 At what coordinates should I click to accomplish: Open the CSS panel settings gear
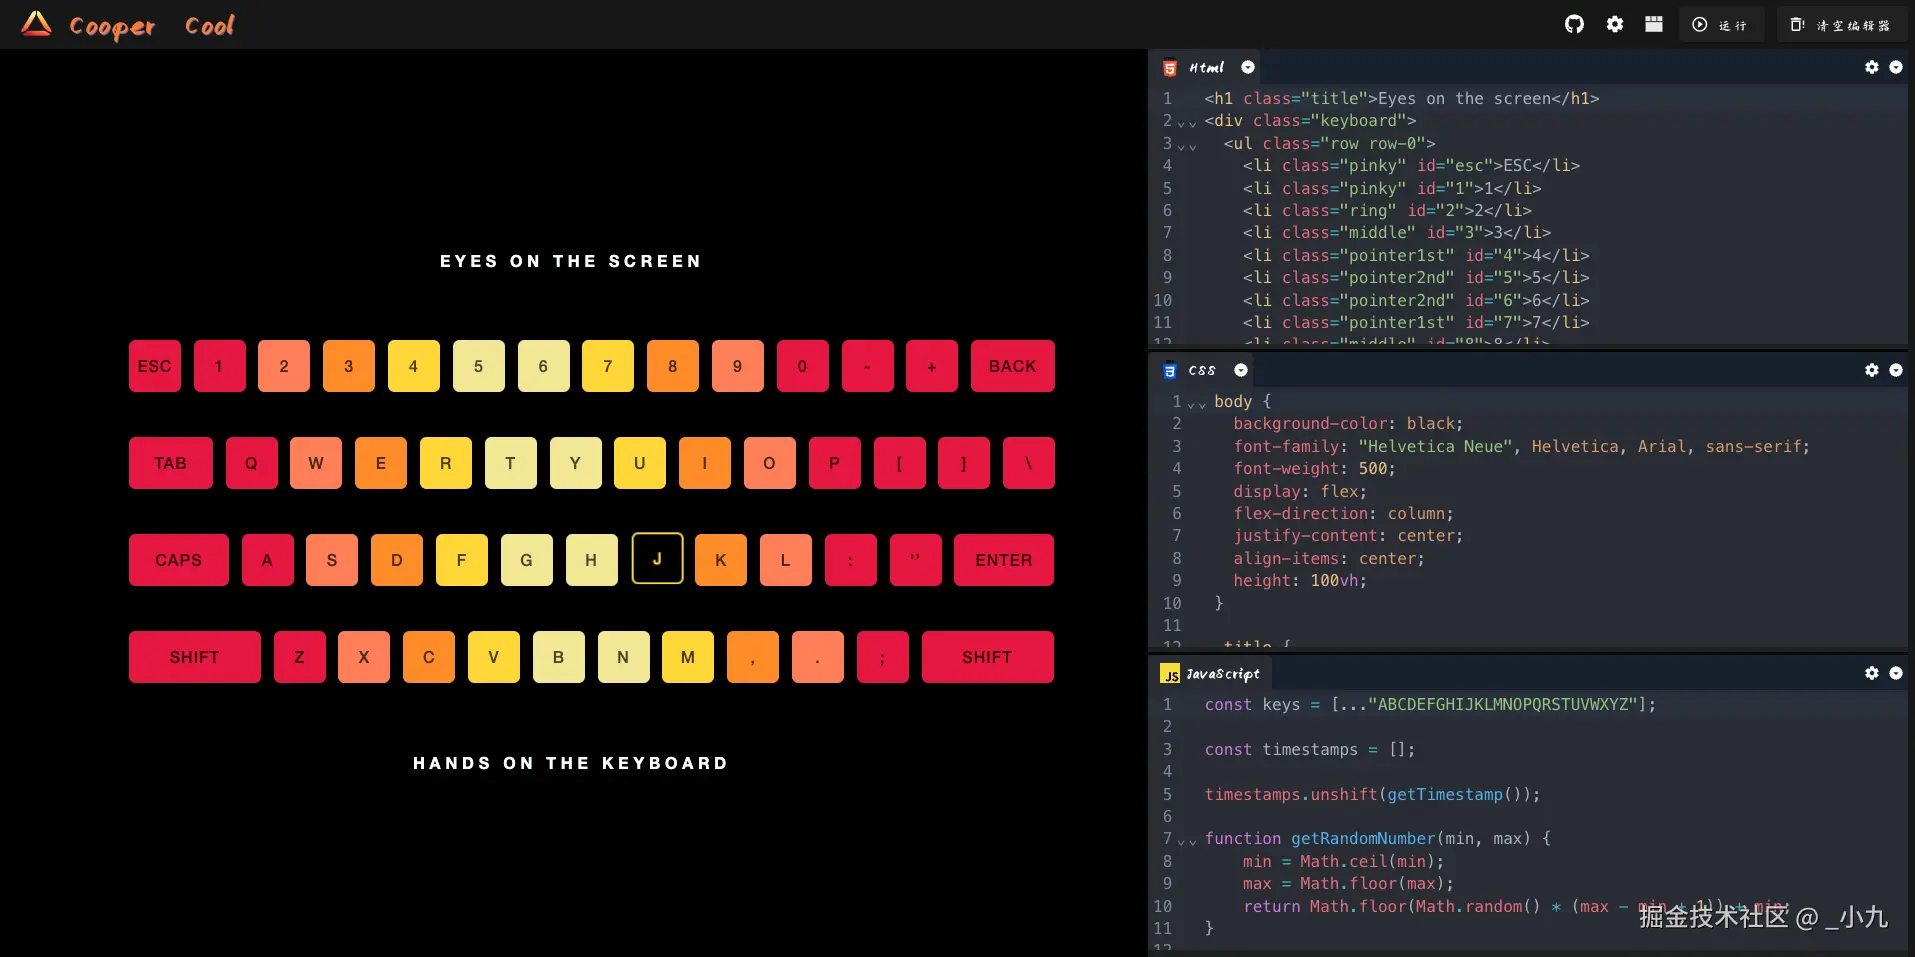1872,370
